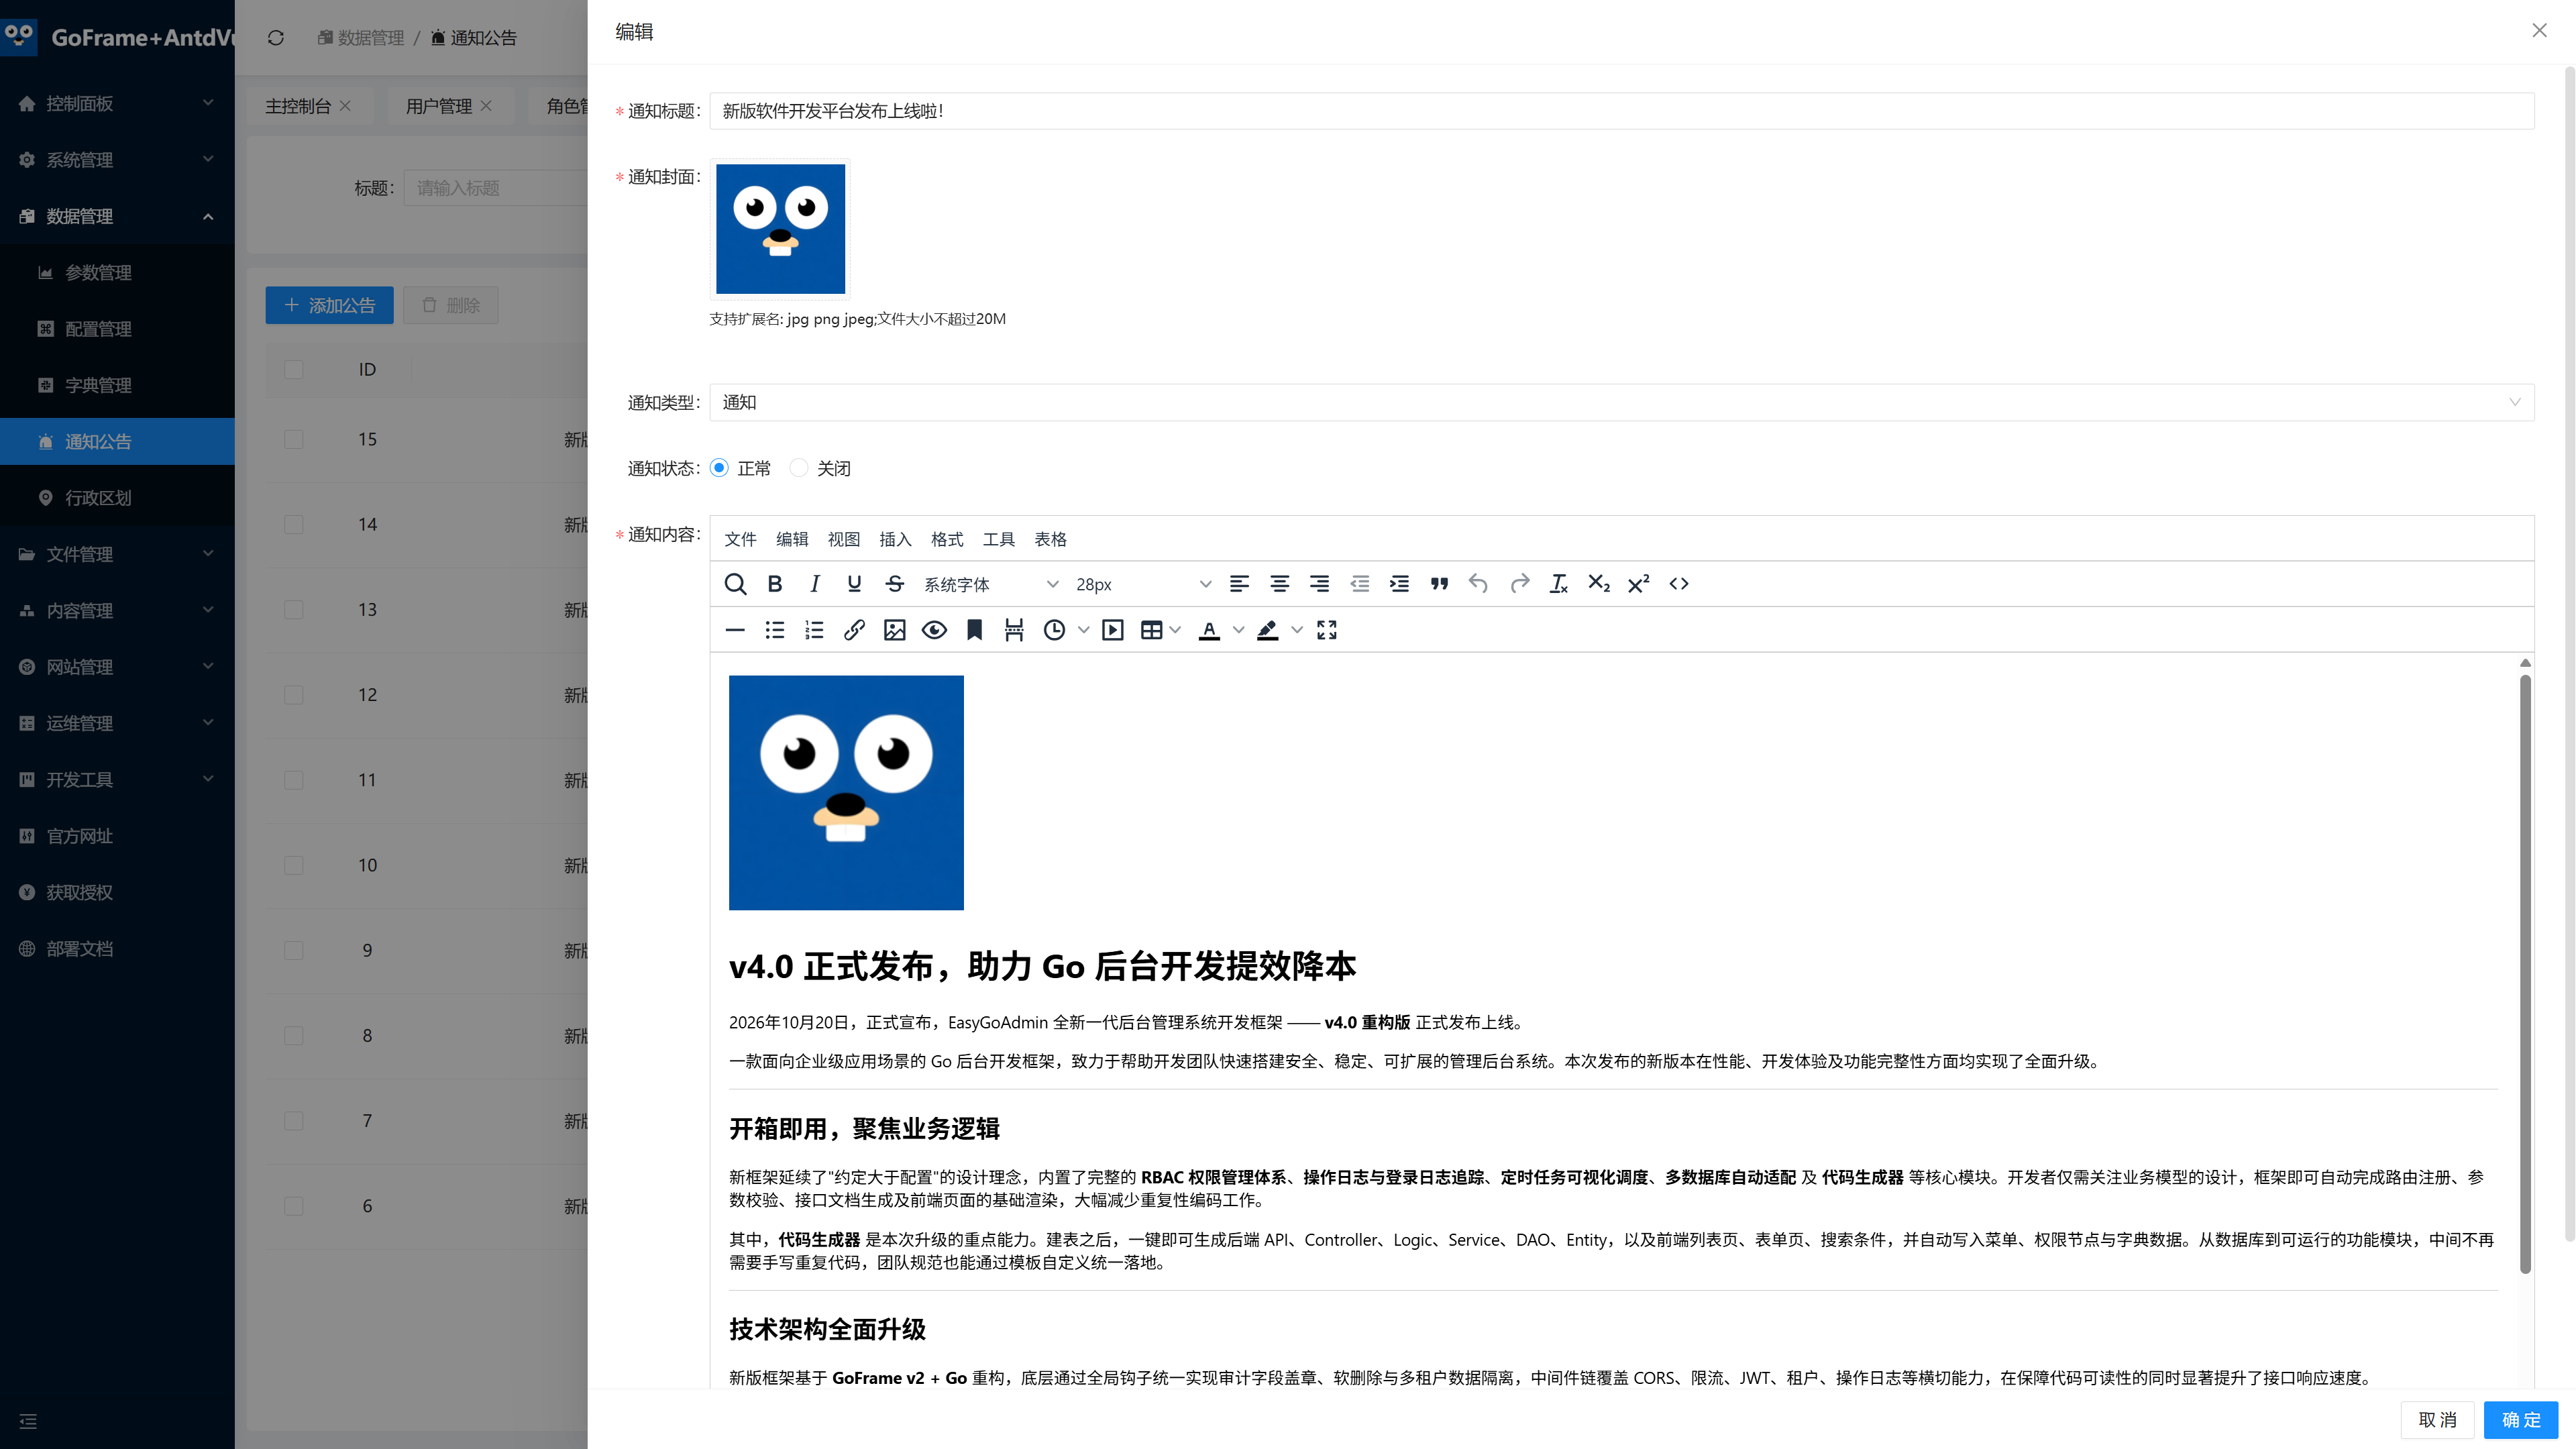Image resolution: width=2576 pixels, height=1449 pixels.
Task: Clear formatting of selected text
Action: tap(1559, 584)
